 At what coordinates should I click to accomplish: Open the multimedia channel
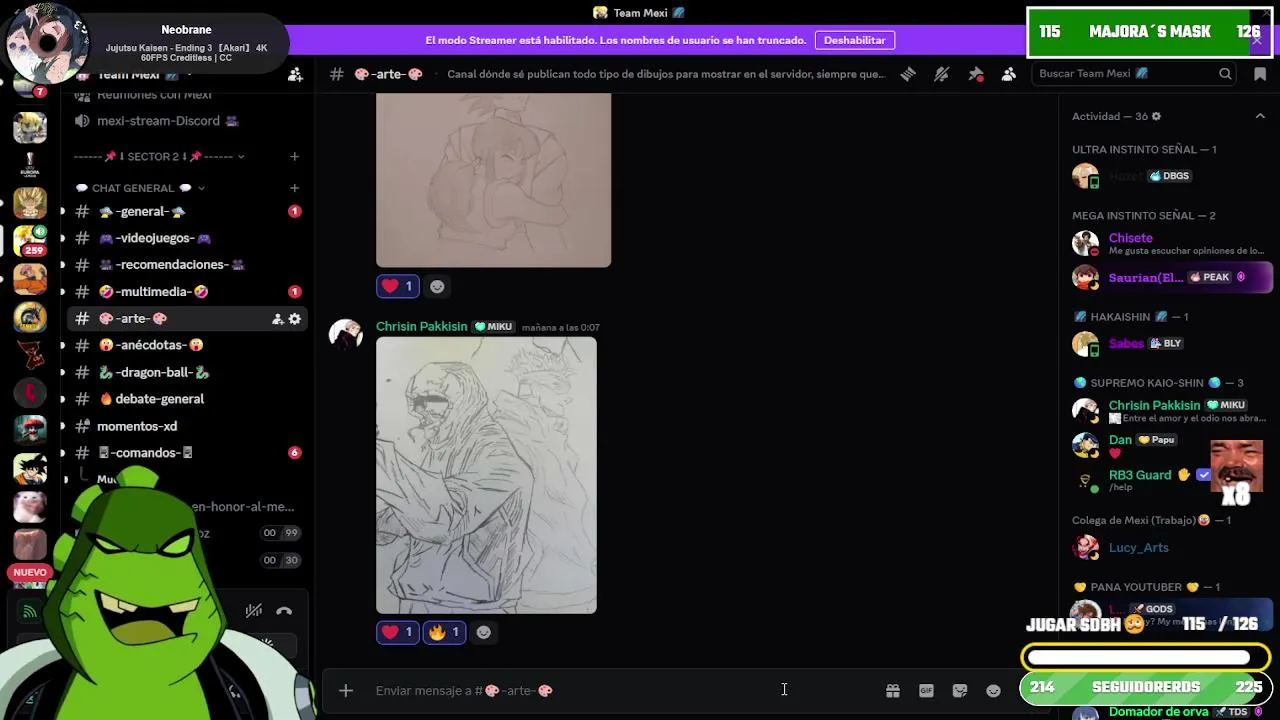click(188, 292)
